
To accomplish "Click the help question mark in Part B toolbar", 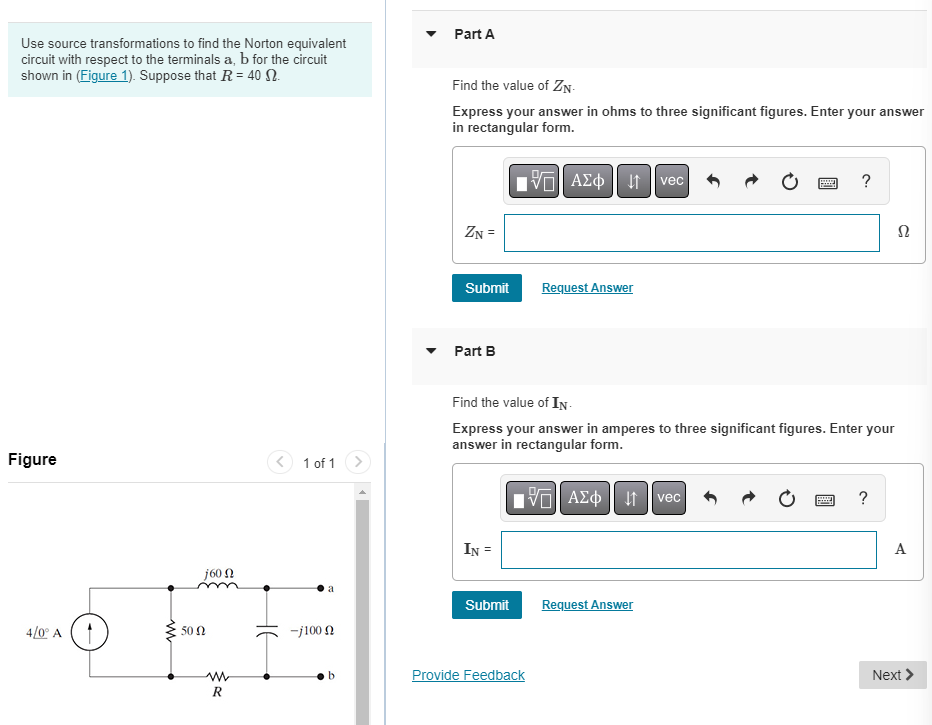I will (x=862, y=498).
